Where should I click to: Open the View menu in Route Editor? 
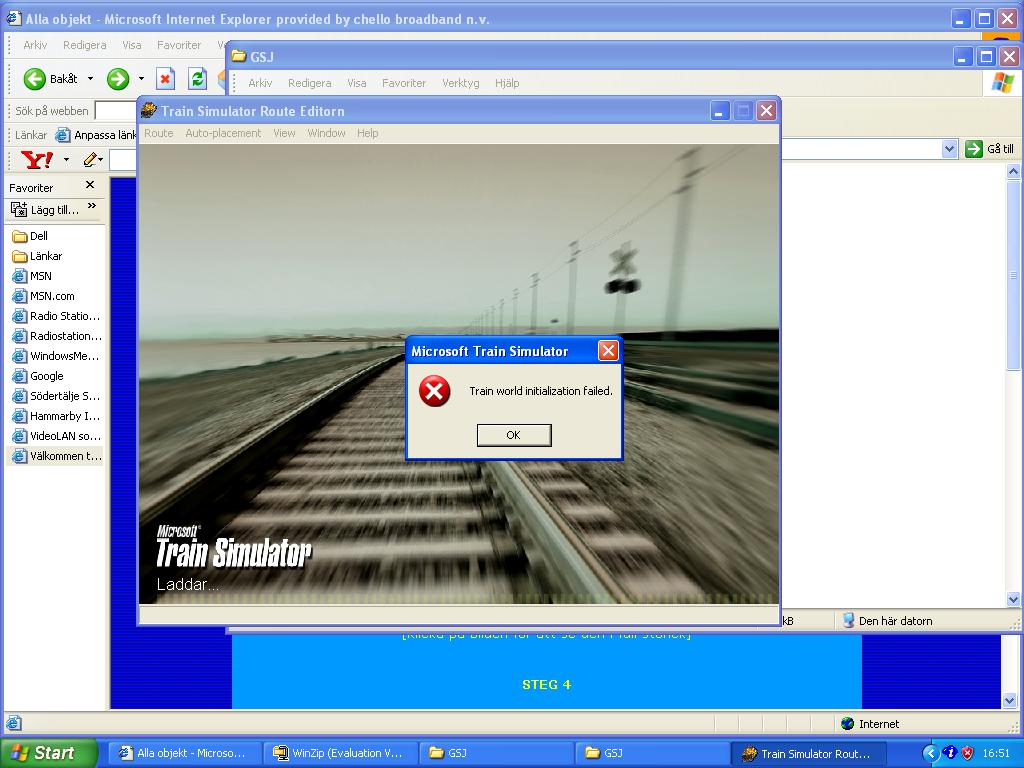pos(284,133)
